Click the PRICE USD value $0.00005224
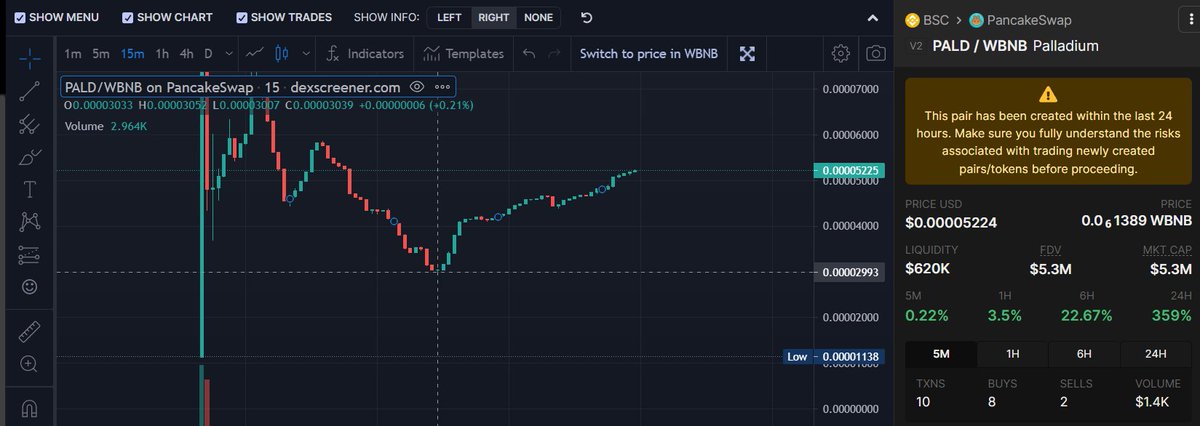The image size is (1200, 426). click(x=951, y=221)
